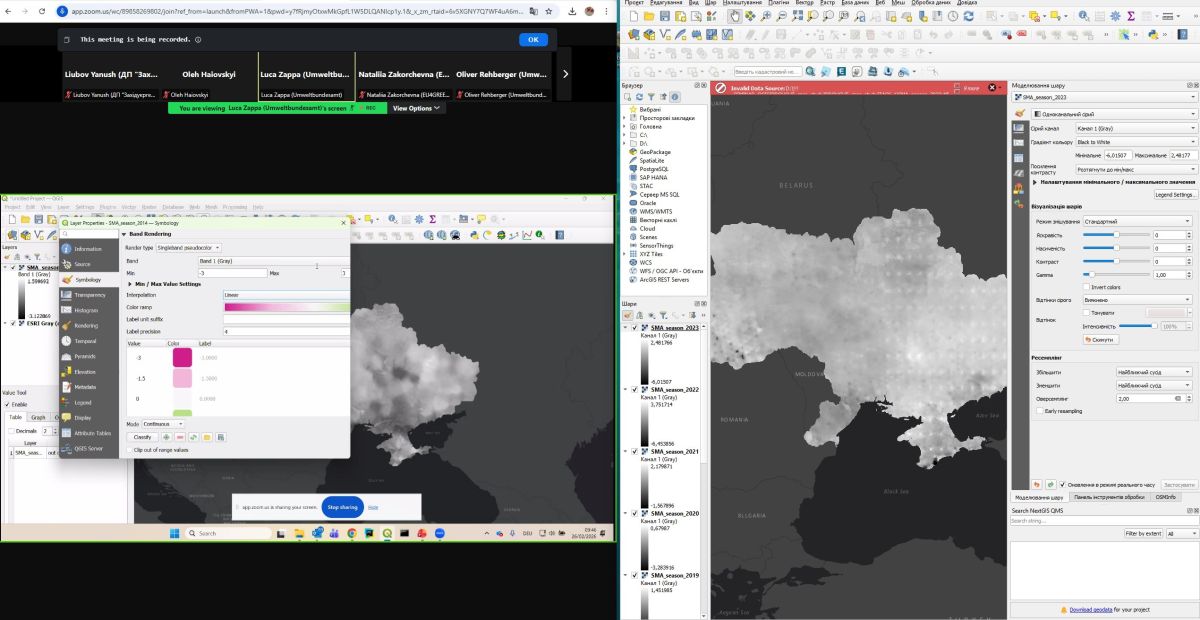Open the Render type dropdown in Zoom share
This screenshot has width=1200, height=620.
click(189, 247)
